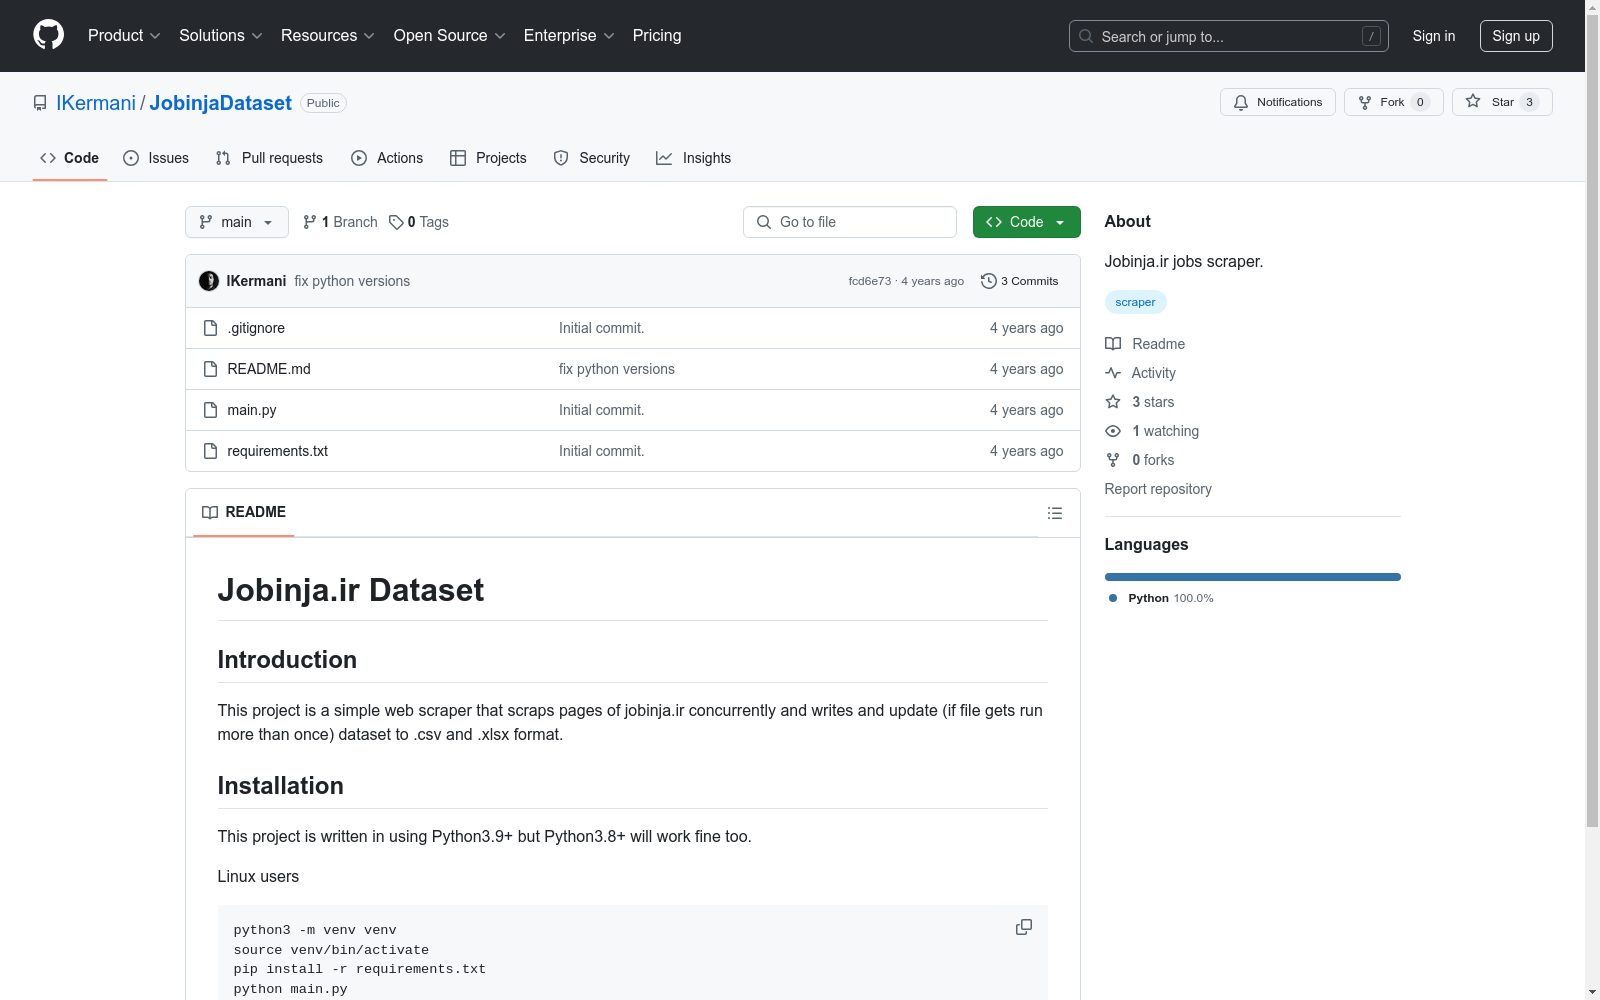Open the .gitignore file

[x=256, y=328]
